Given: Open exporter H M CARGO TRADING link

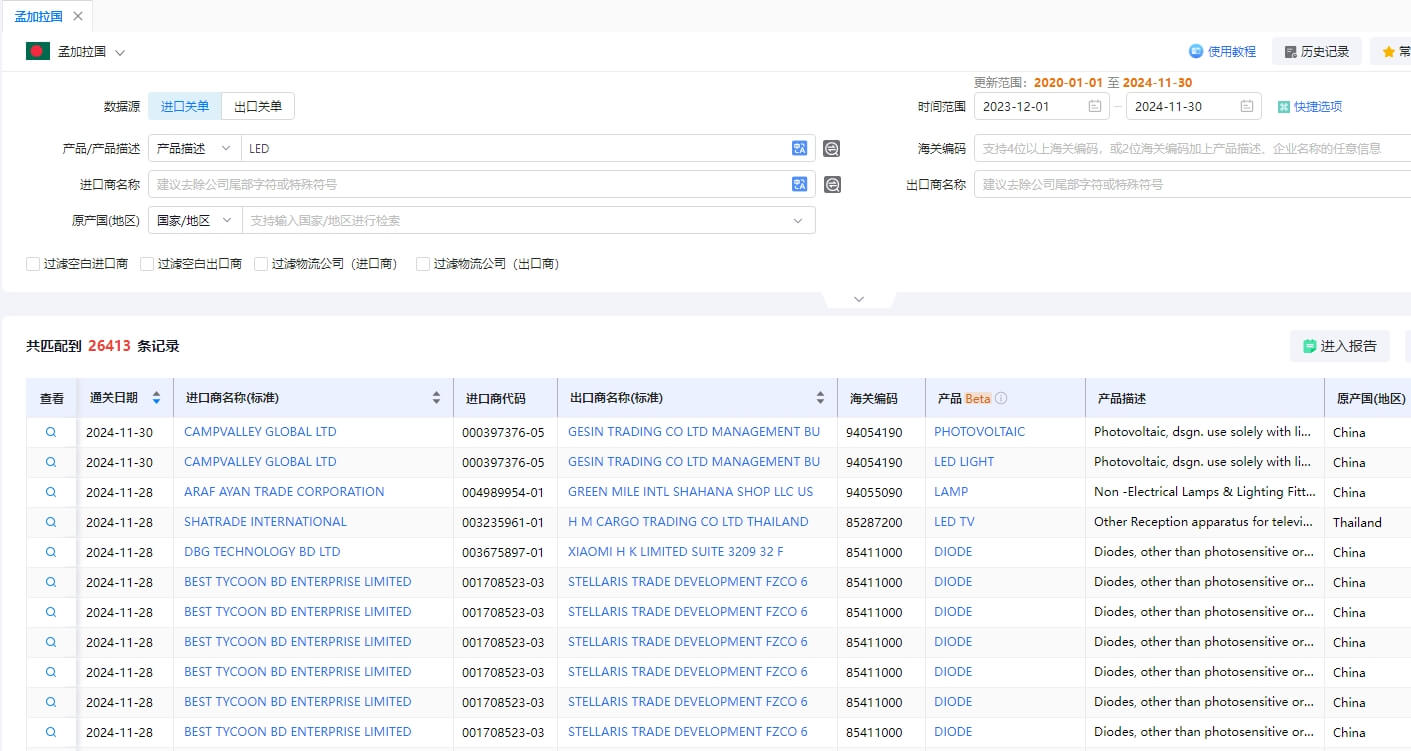Looking at the screenshot, I should (688, 521).
